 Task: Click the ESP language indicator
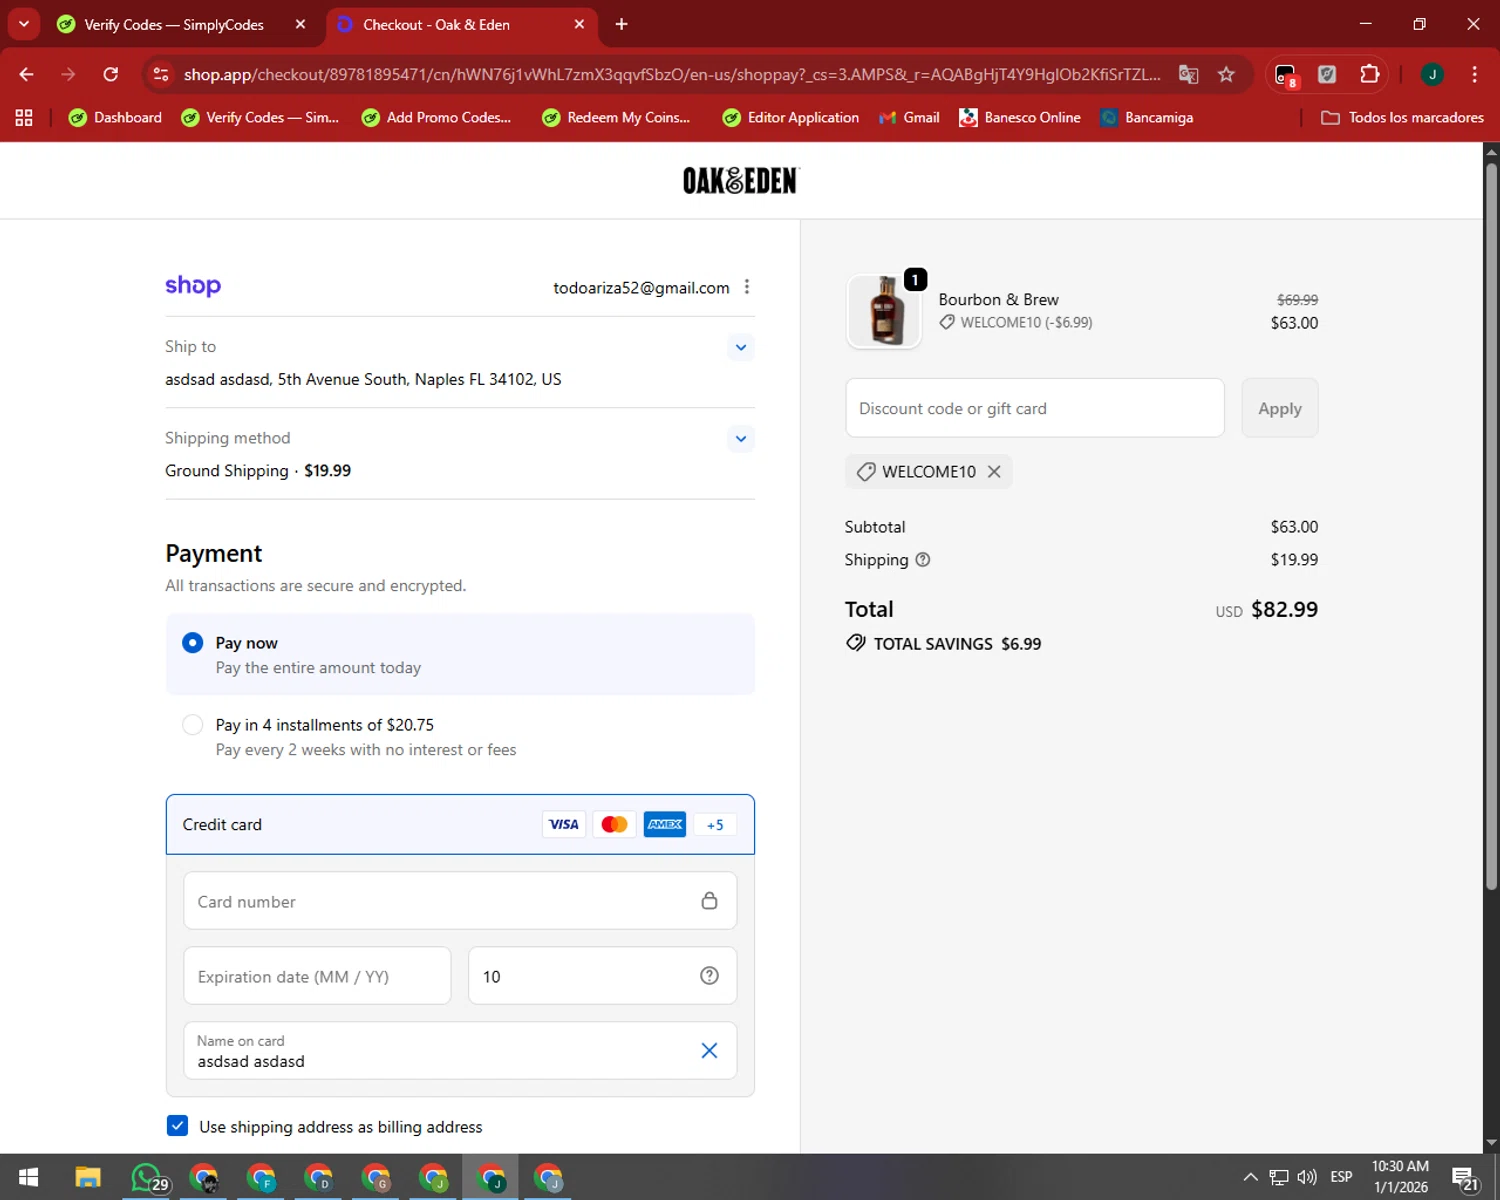pyautogui.click(x=1341, y=1177)
